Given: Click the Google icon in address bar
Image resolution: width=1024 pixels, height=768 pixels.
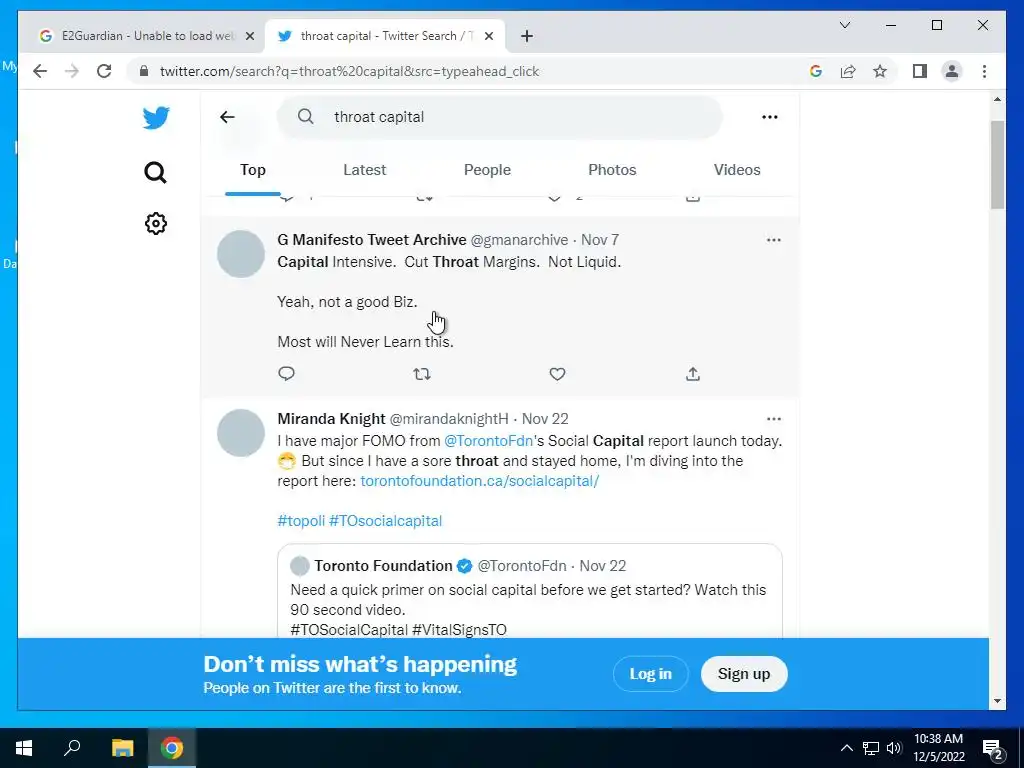Looking at the screenshot, I should [x=816, y=71].
